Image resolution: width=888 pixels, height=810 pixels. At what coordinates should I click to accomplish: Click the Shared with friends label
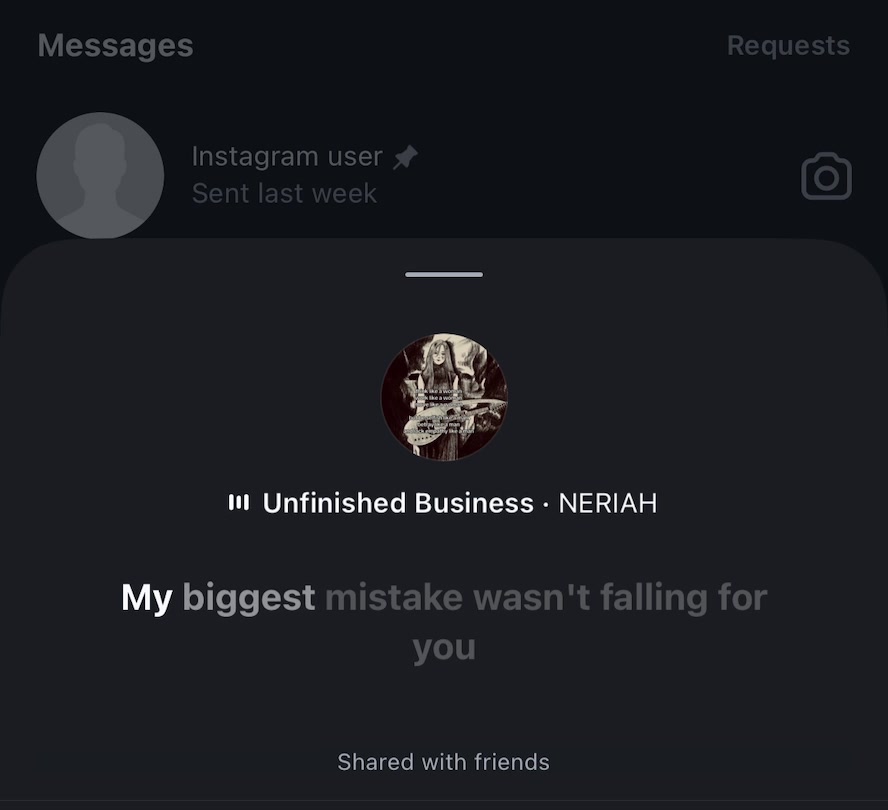pos(443,762)
